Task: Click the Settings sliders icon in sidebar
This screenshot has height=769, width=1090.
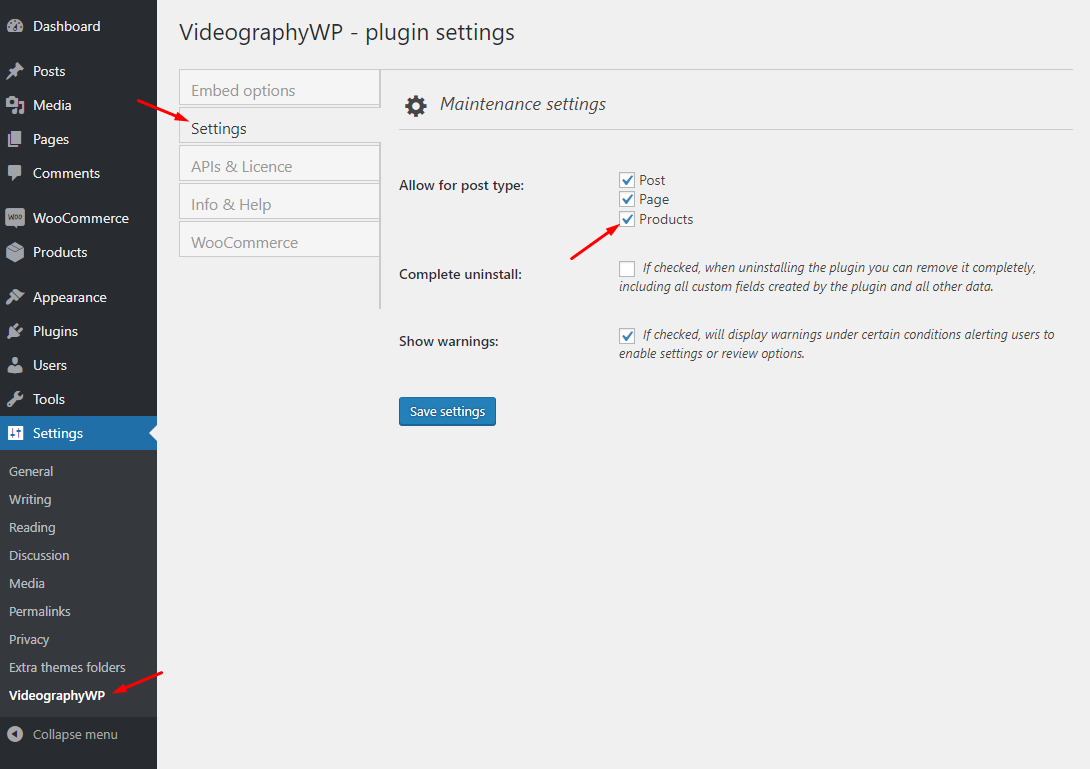Action: click(x=15, y=433)
